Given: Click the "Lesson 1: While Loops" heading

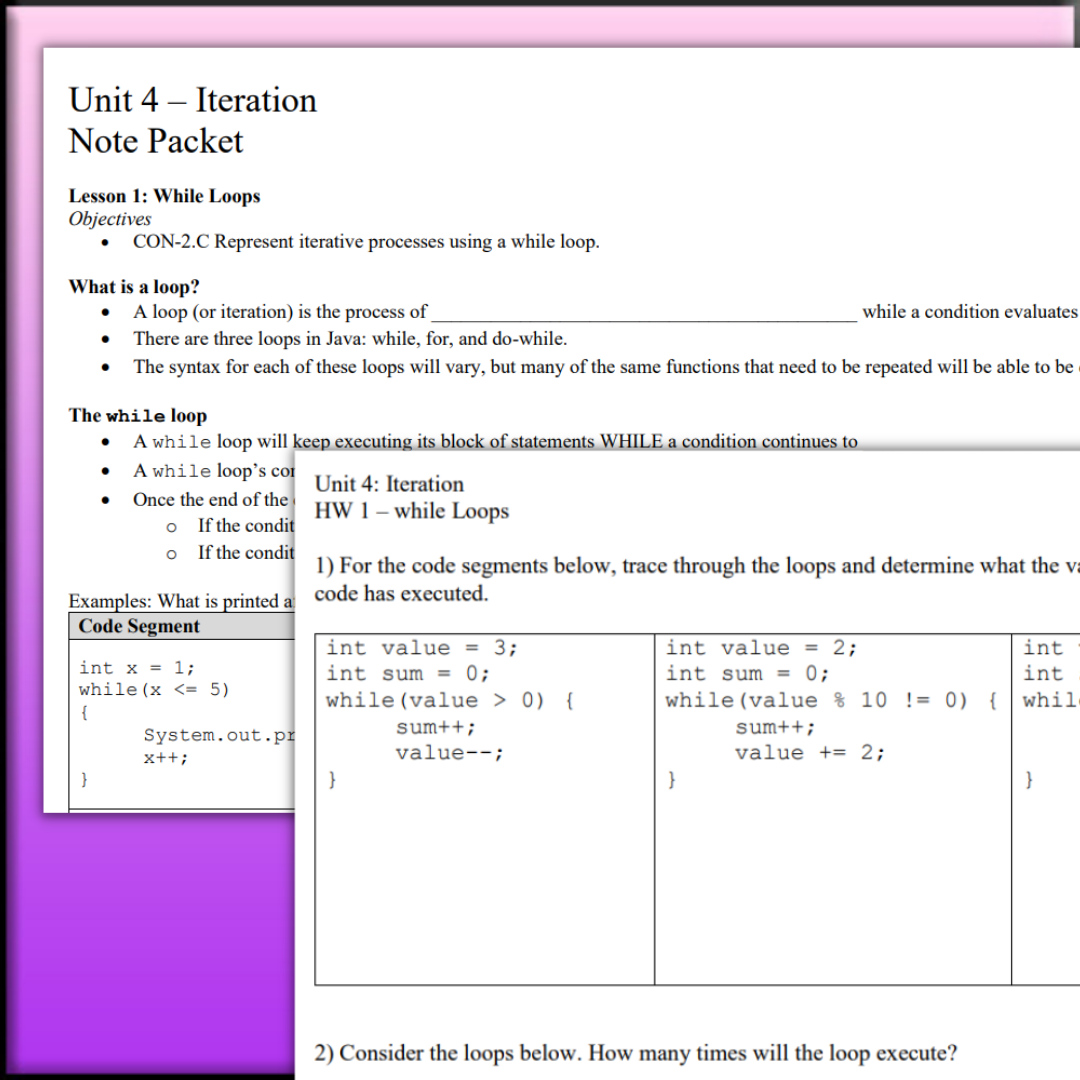Looking at the screenshot, I should click(x=164, y=196).
